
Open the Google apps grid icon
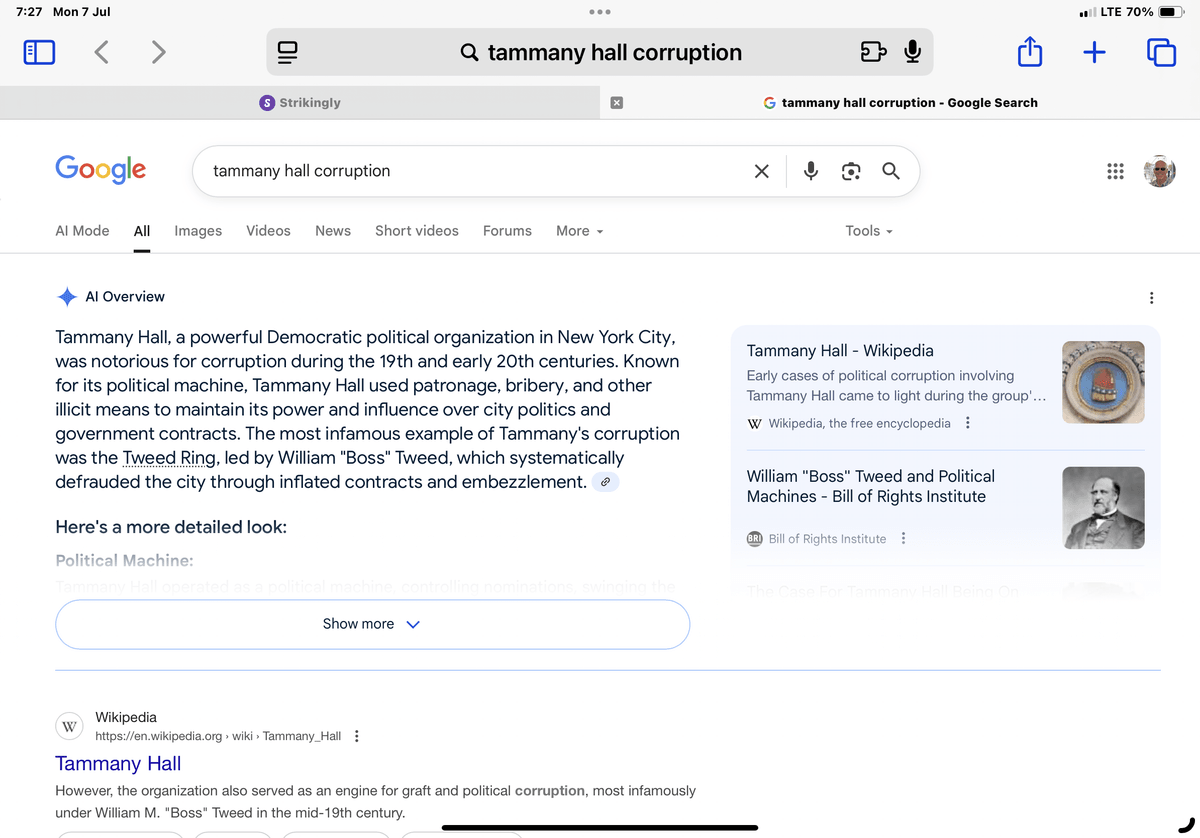[x=1115, y=171]
